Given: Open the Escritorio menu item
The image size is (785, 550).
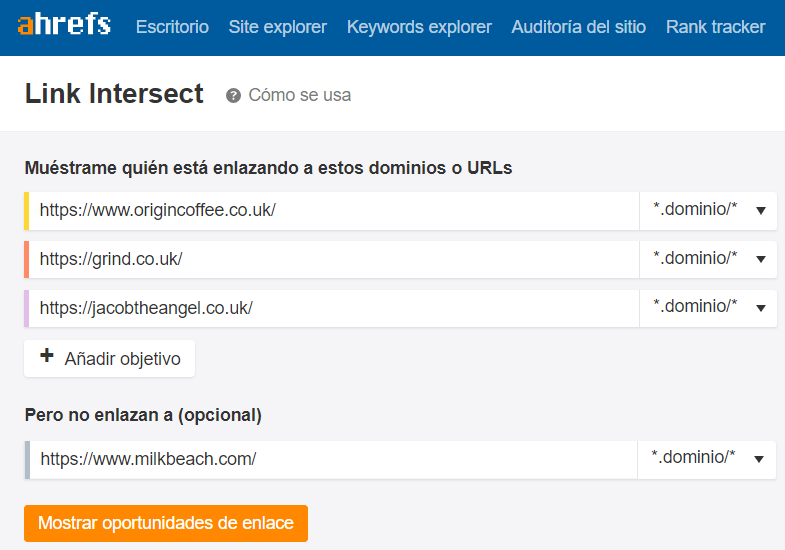Looking at the screenshot, I should tap(172, 27).
